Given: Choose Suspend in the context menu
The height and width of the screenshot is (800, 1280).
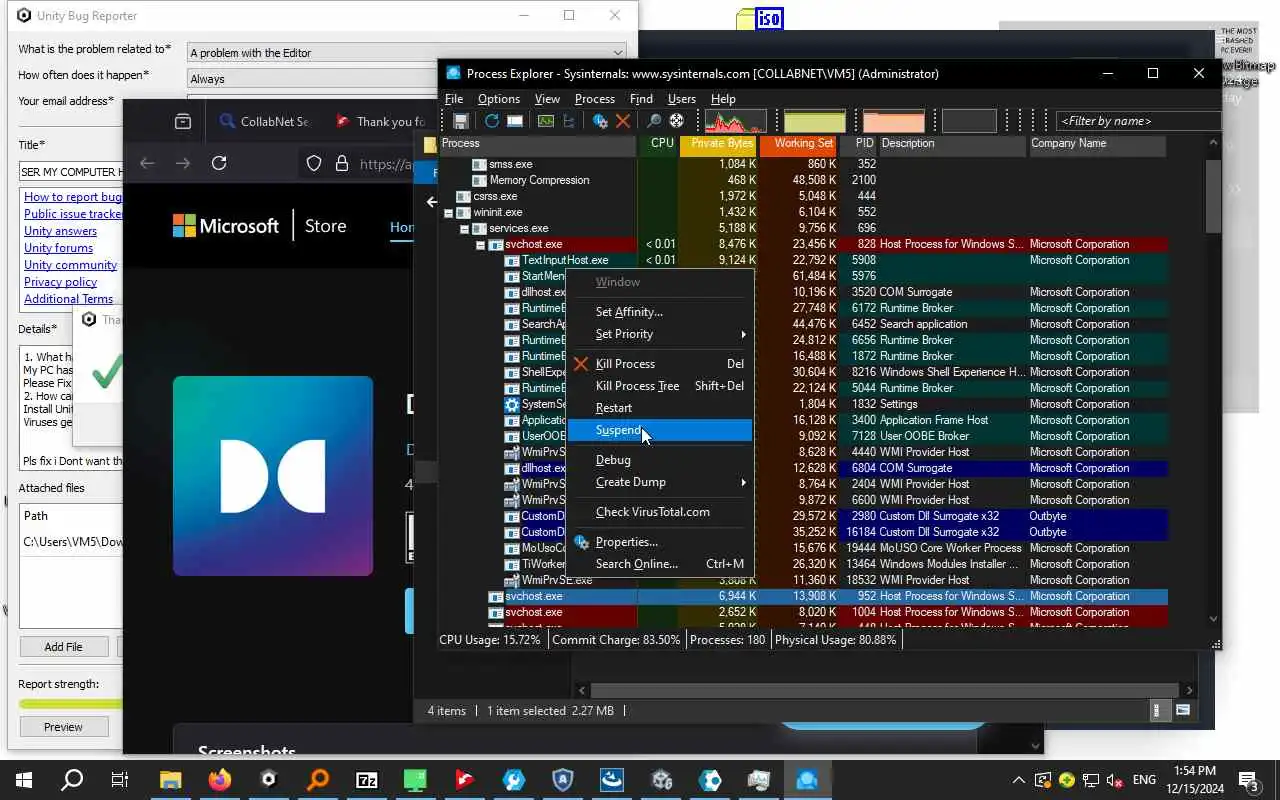Looking at the screenshot, I should coord(659,430).
